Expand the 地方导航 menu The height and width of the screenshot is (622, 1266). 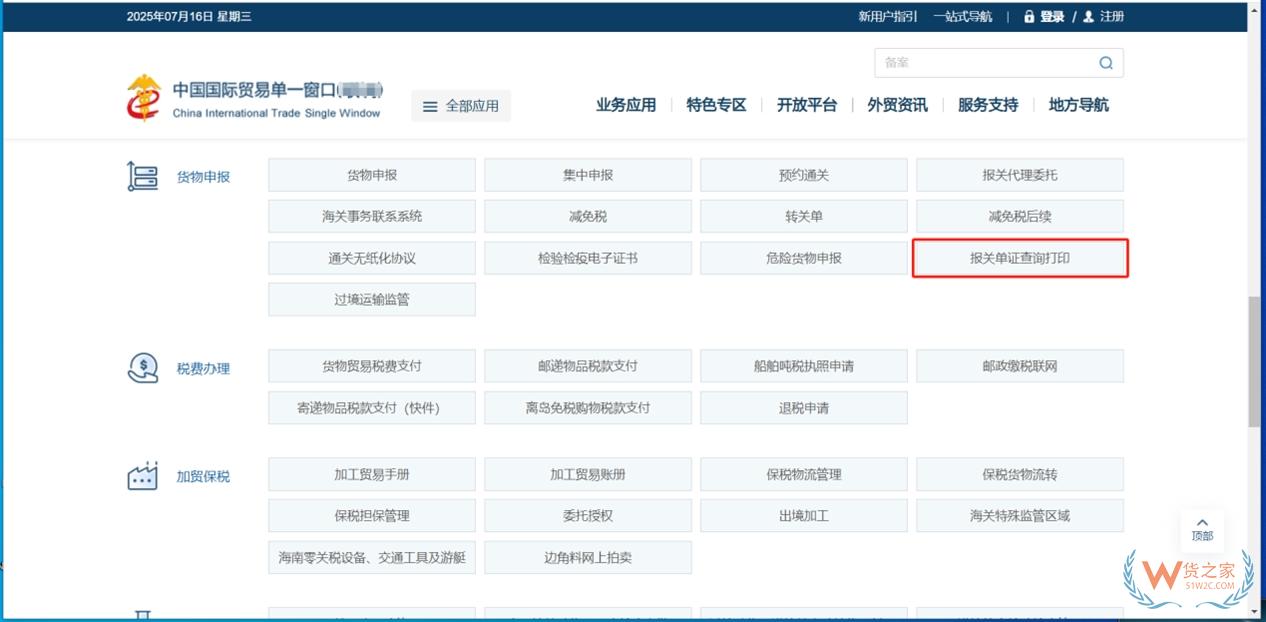[1079, 104]
